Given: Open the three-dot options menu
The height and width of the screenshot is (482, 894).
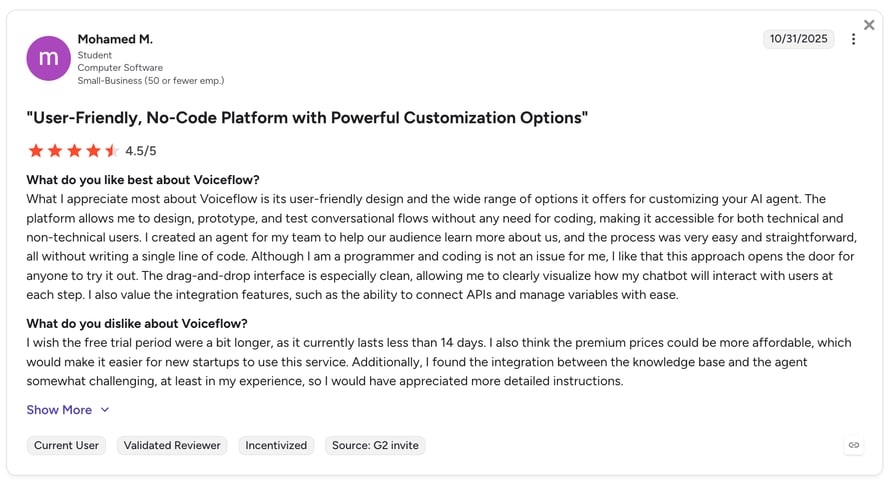Looking at the screenshot, I should [854, 39].
